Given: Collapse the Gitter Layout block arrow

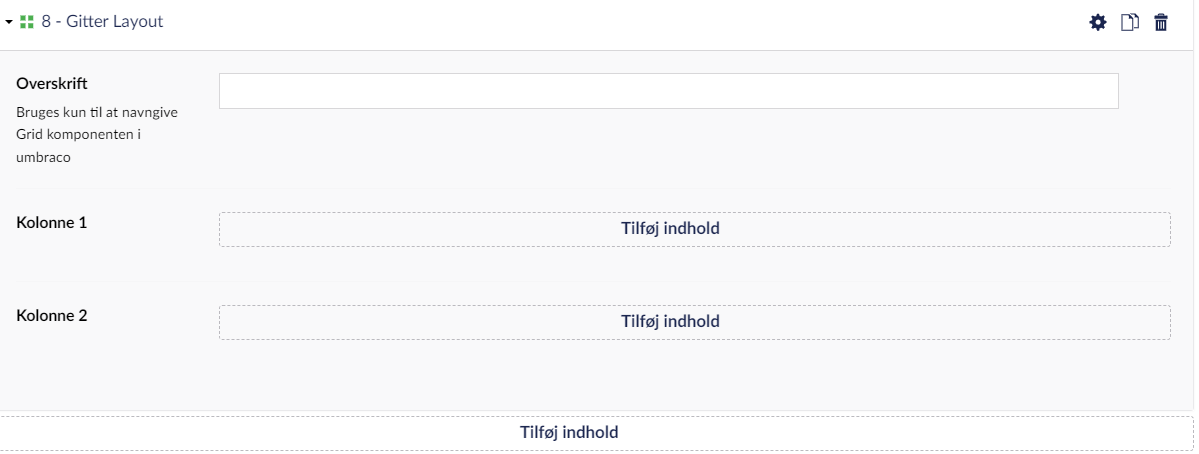Looking at the screenshot, I should click(x=8, y=22).
